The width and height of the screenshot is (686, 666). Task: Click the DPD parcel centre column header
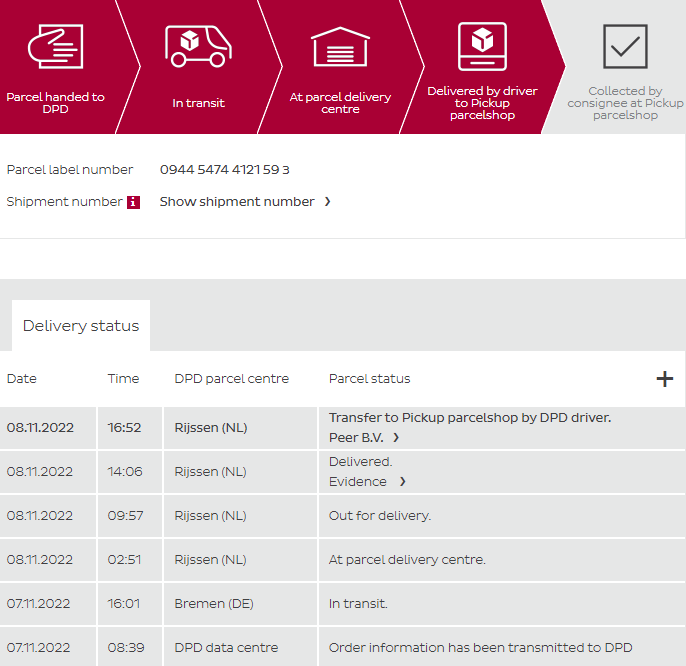231,379
